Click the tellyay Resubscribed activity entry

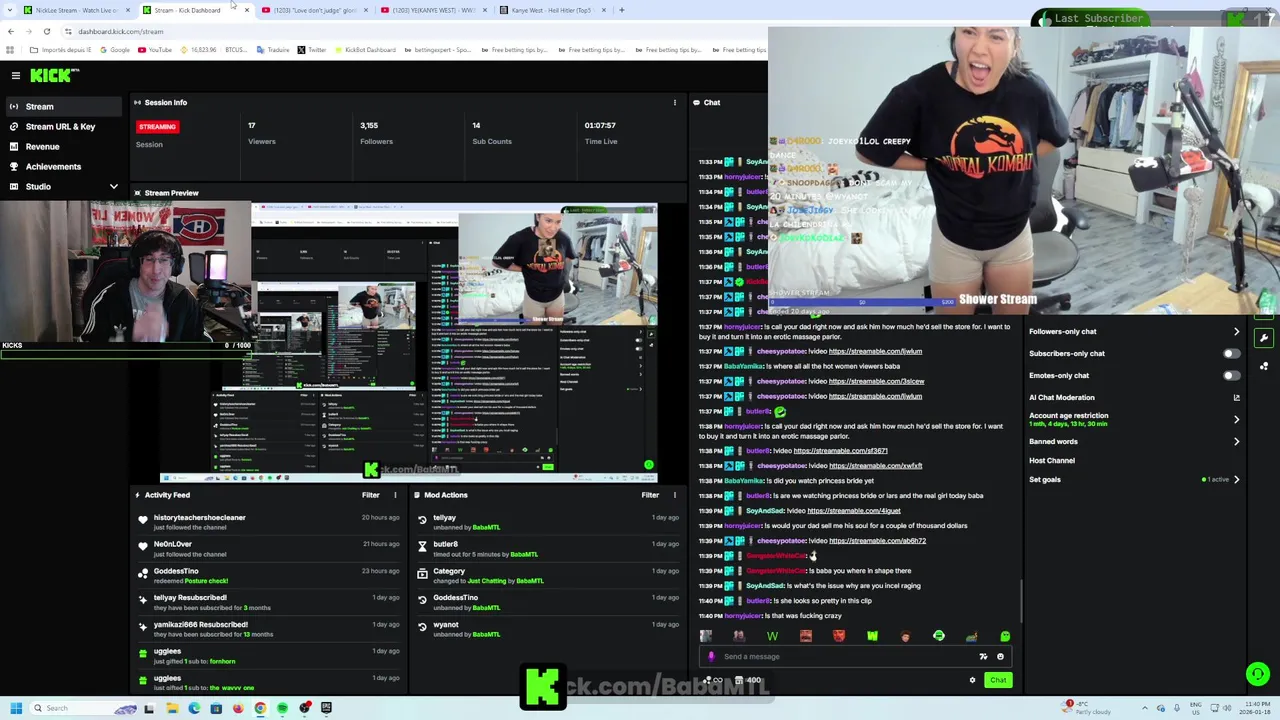click(x=270, y=602)
